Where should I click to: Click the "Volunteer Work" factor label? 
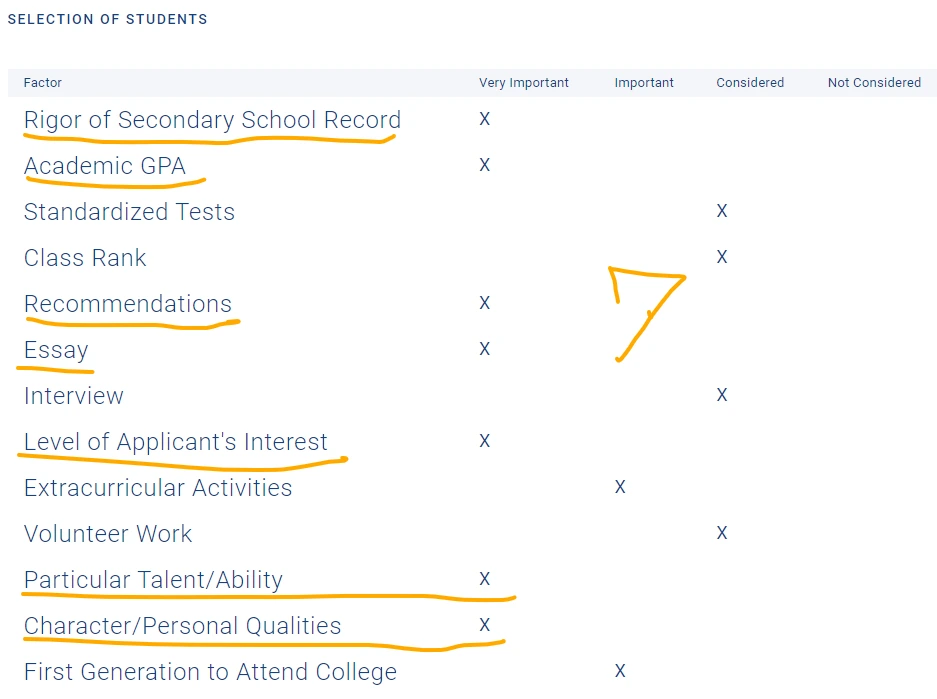coord(108,534)
